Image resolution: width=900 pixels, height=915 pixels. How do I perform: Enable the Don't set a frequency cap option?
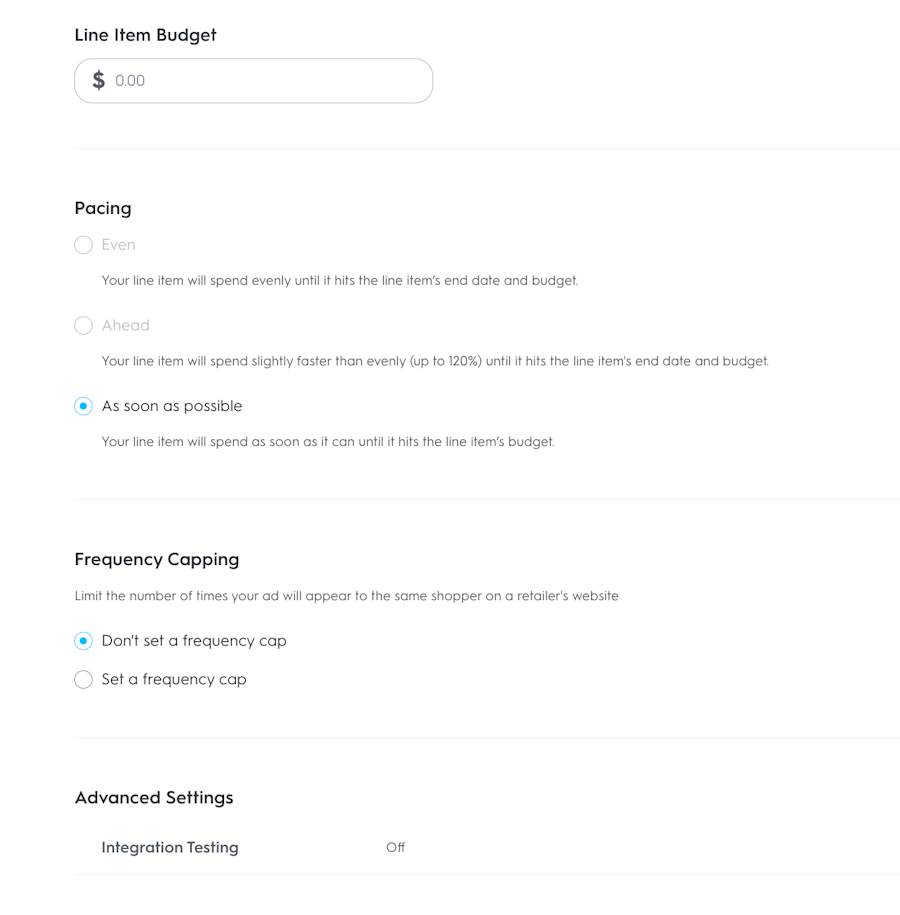pyautogui.click(x=84, y=641)
